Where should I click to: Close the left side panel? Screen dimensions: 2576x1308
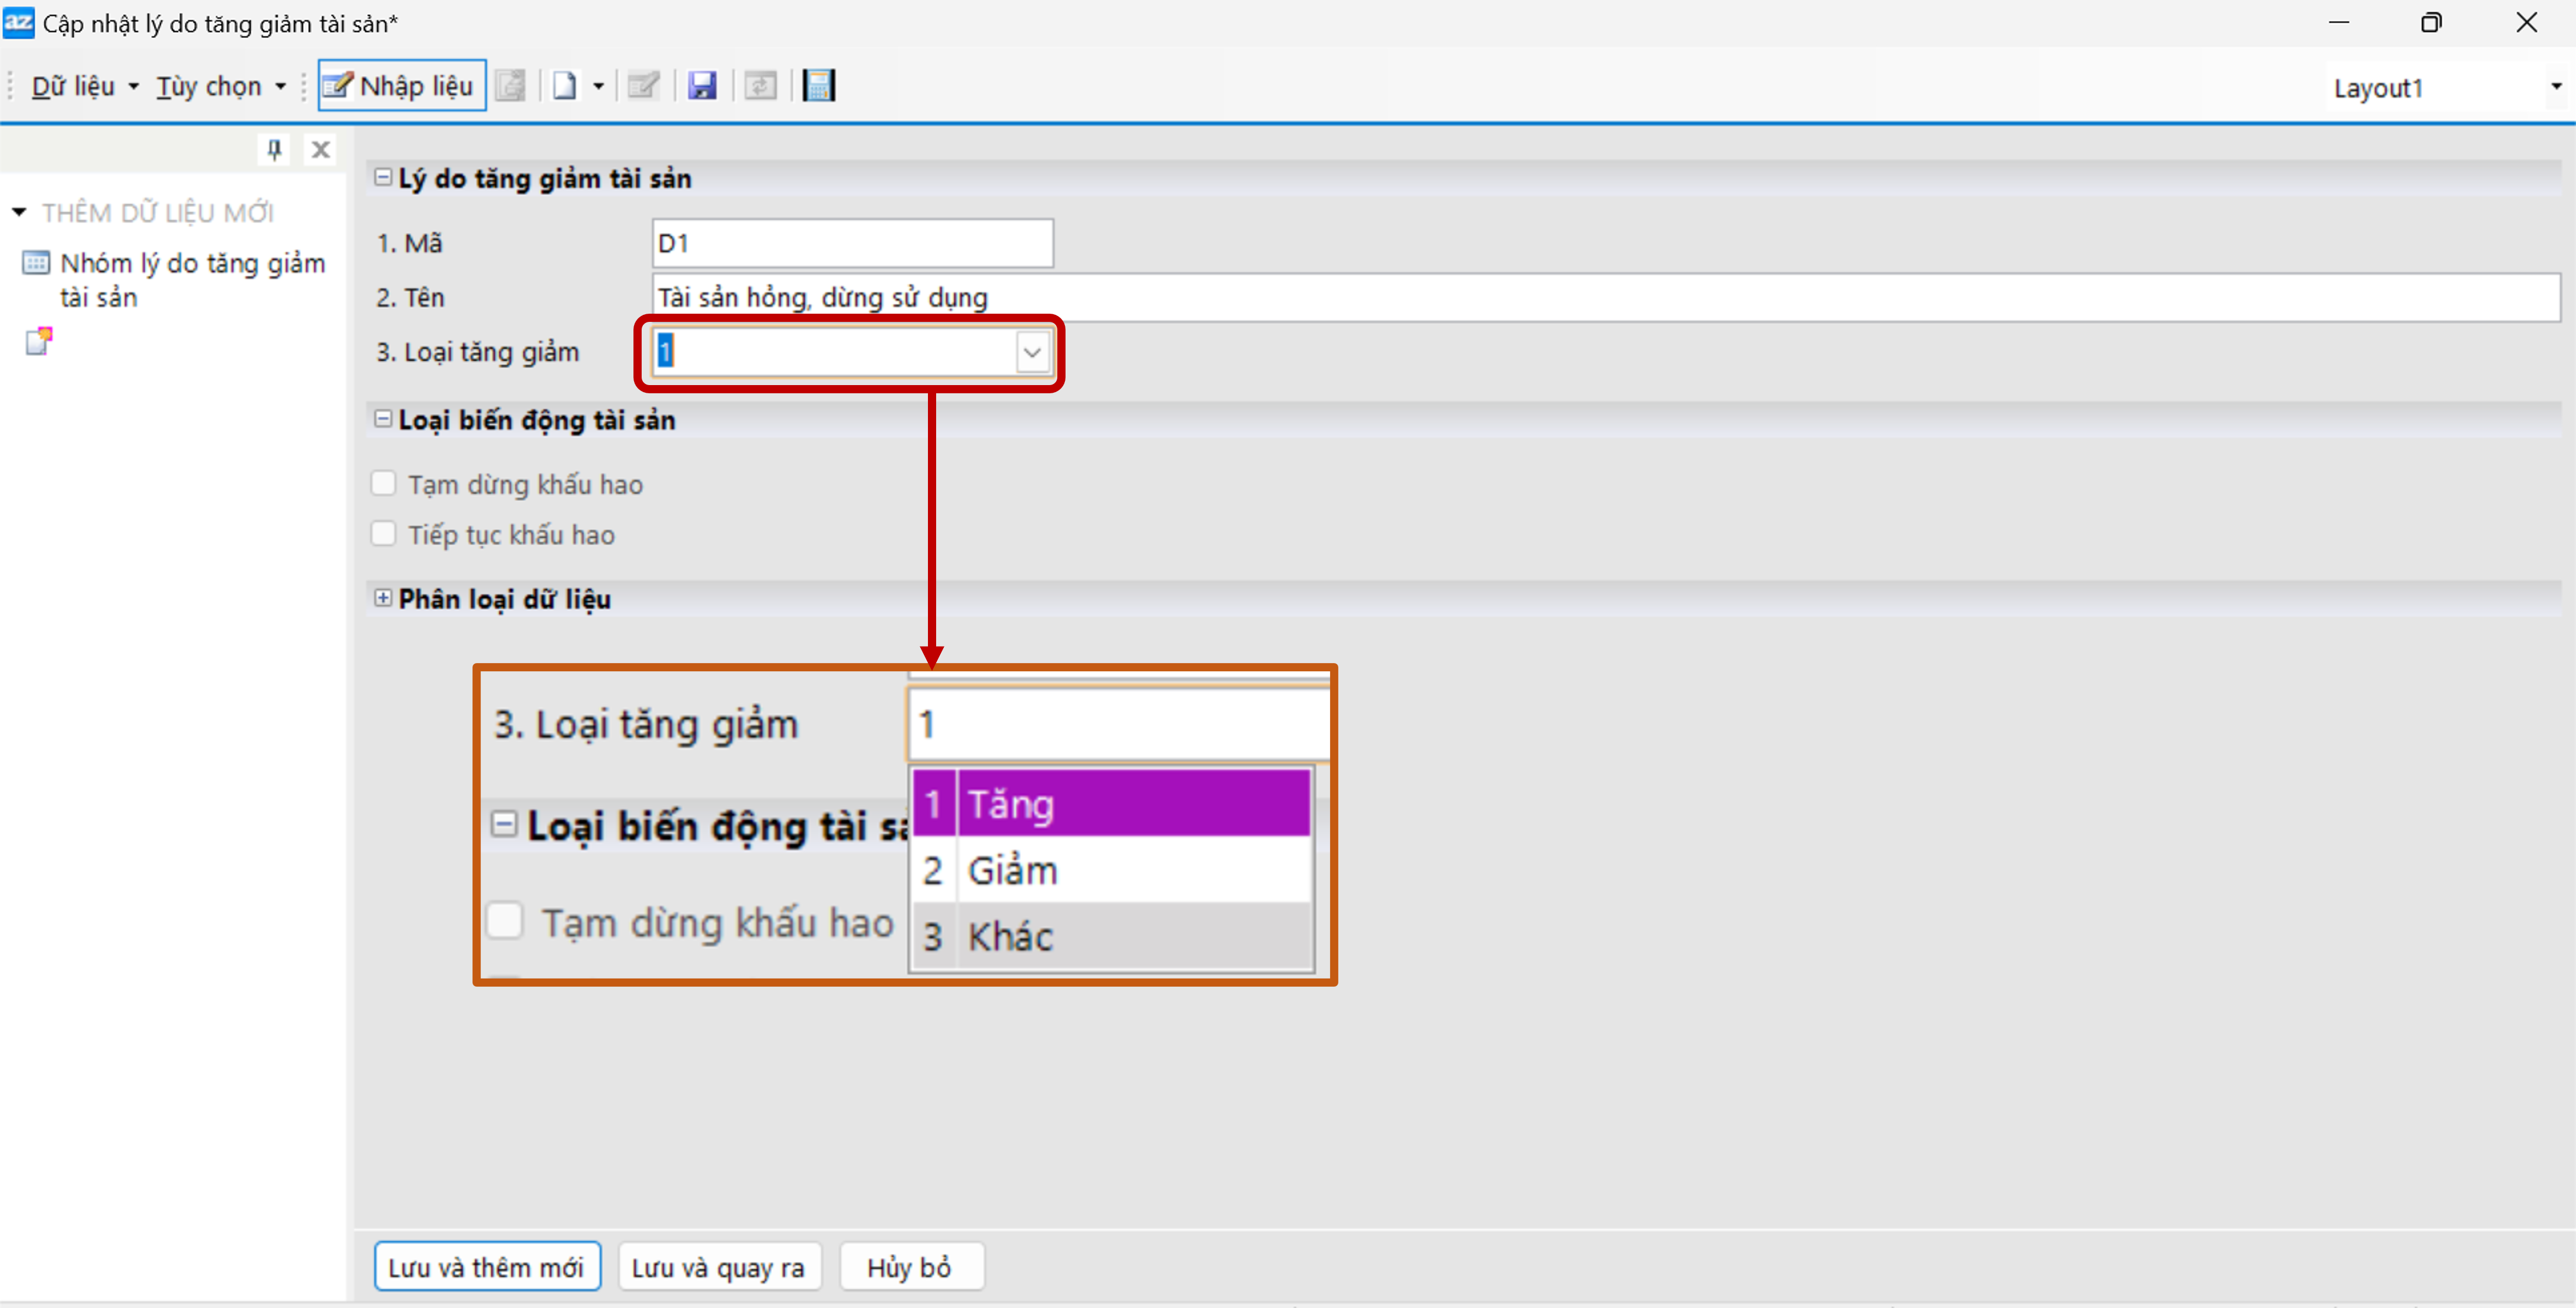tap(320, 150)
